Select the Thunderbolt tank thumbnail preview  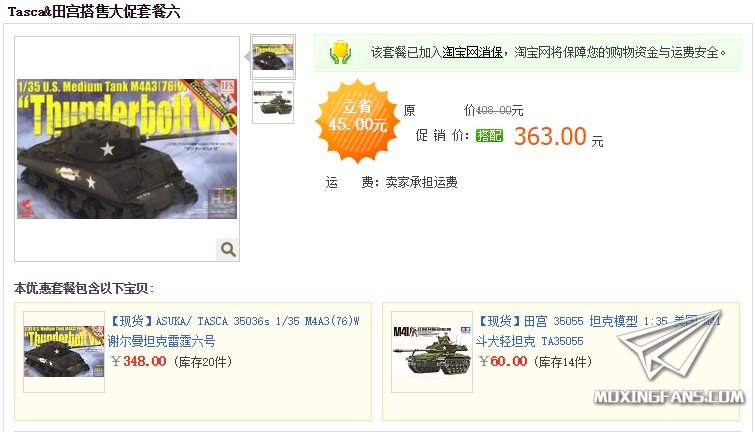[x=273, y=57]
